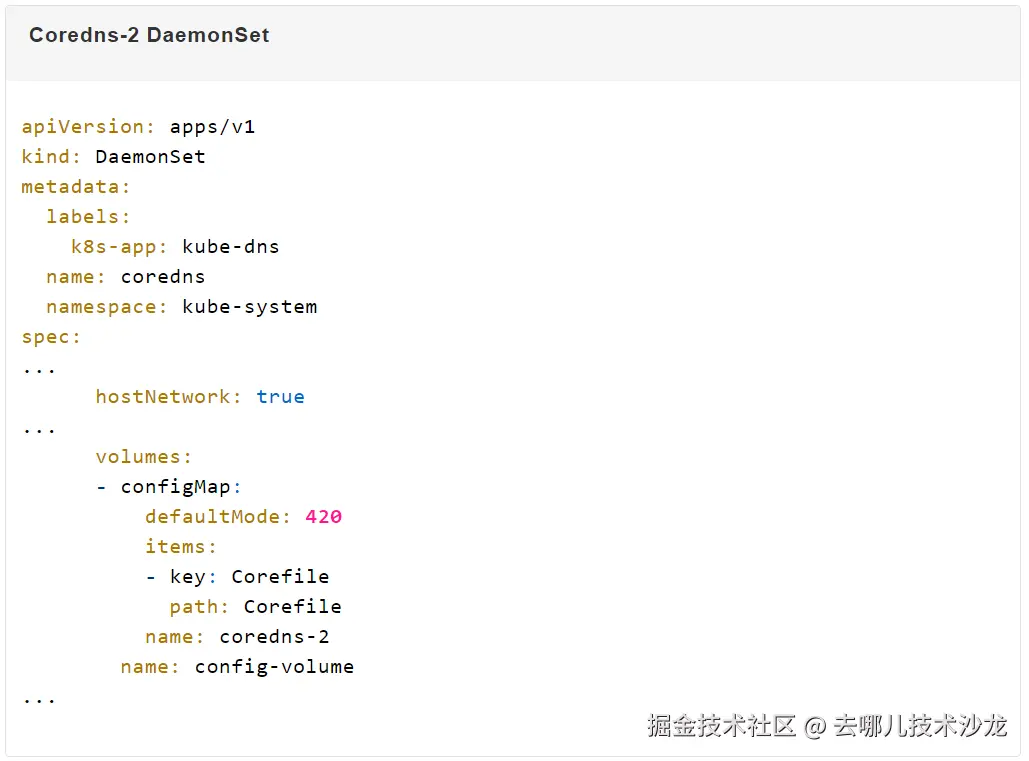Click the DaemonSet kind value
The height and width of the screenshot is (761, 1029).
(150, 157)
